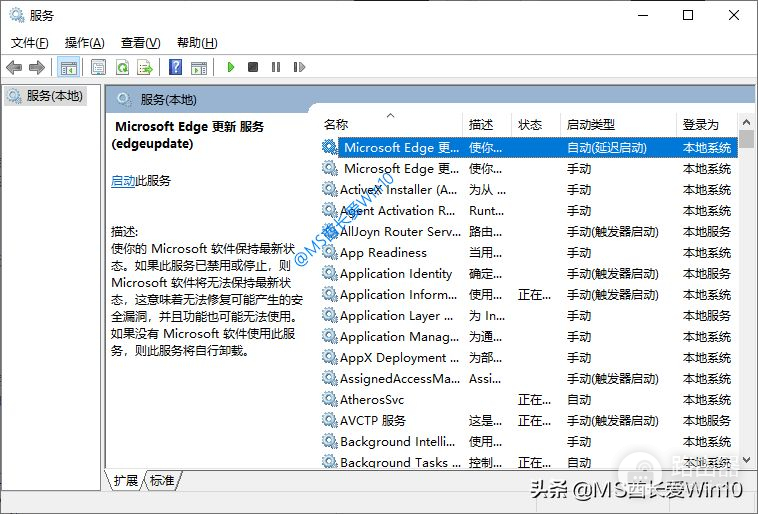Sort by the 状态 column header
The height and width of the screenshot is (514, 758).
[536, 125]
